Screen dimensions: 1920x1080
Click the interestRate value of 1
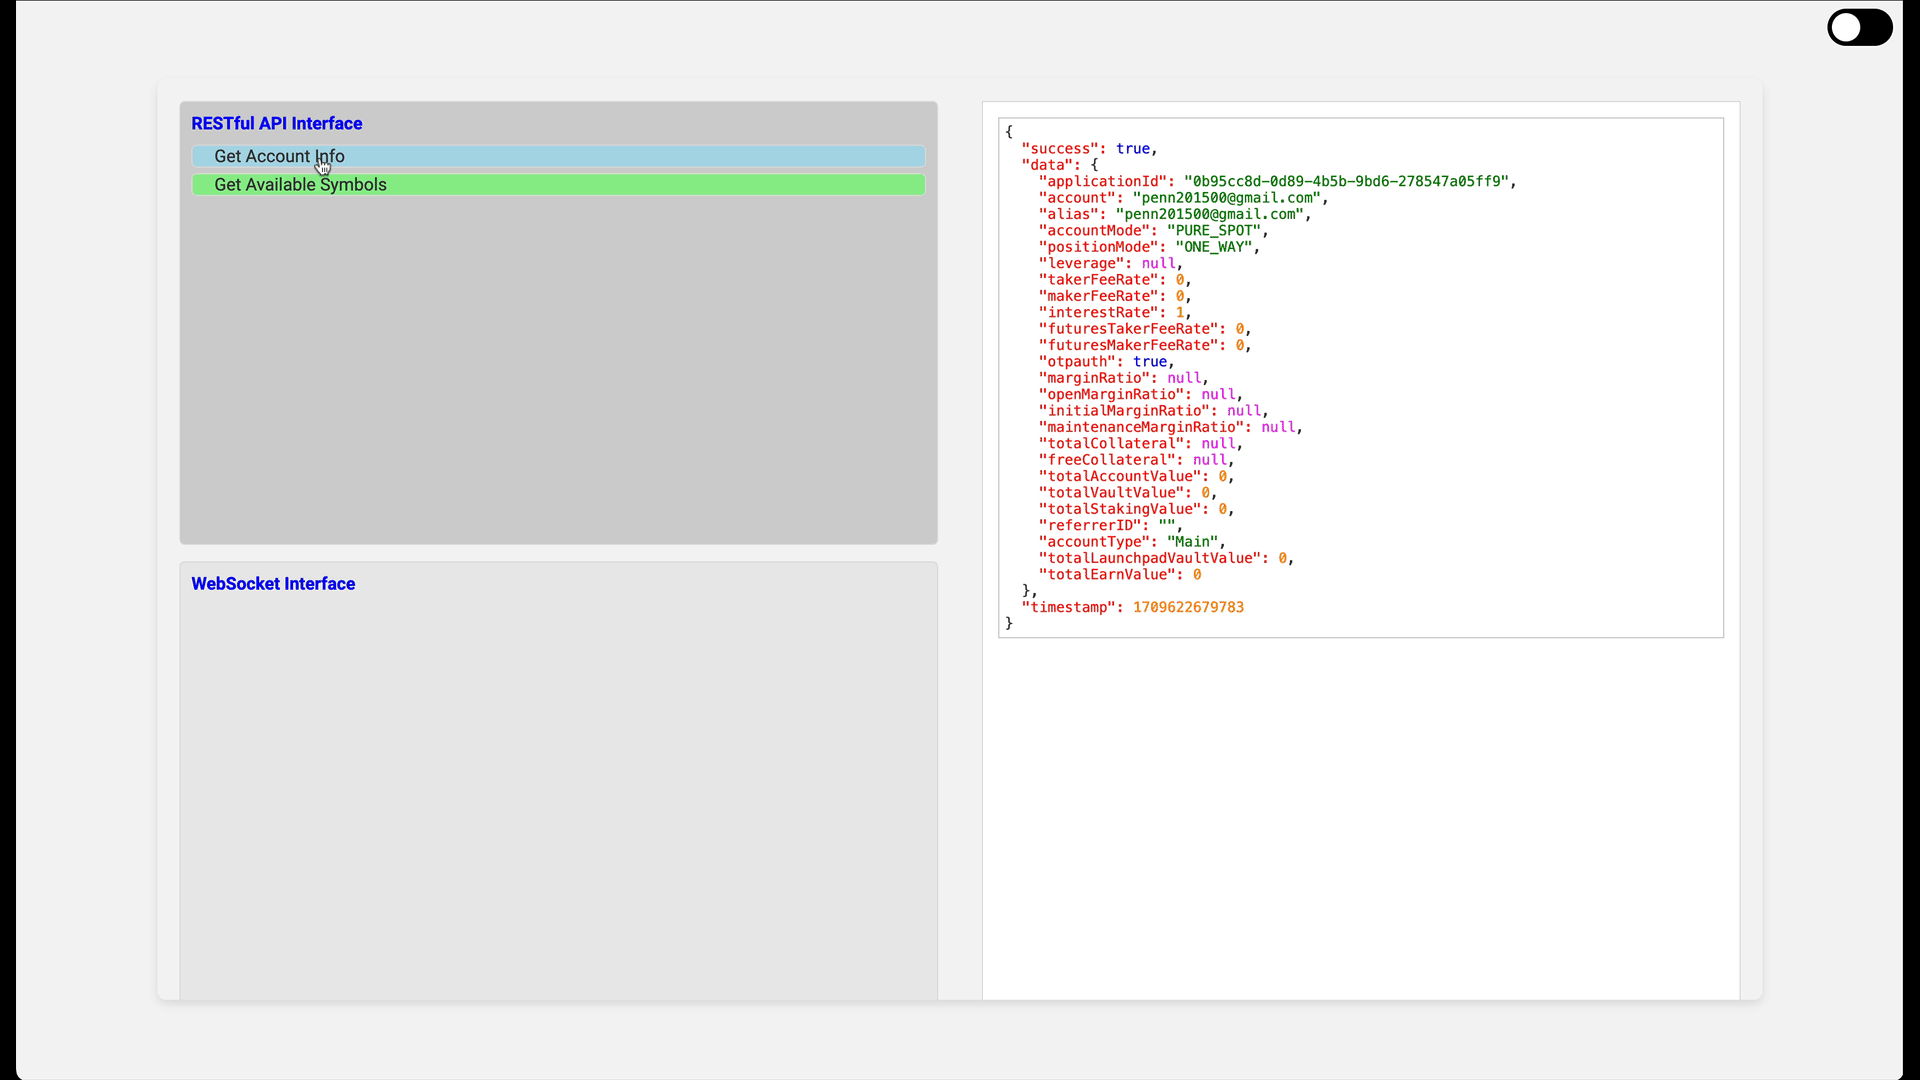click(1182, 312)
